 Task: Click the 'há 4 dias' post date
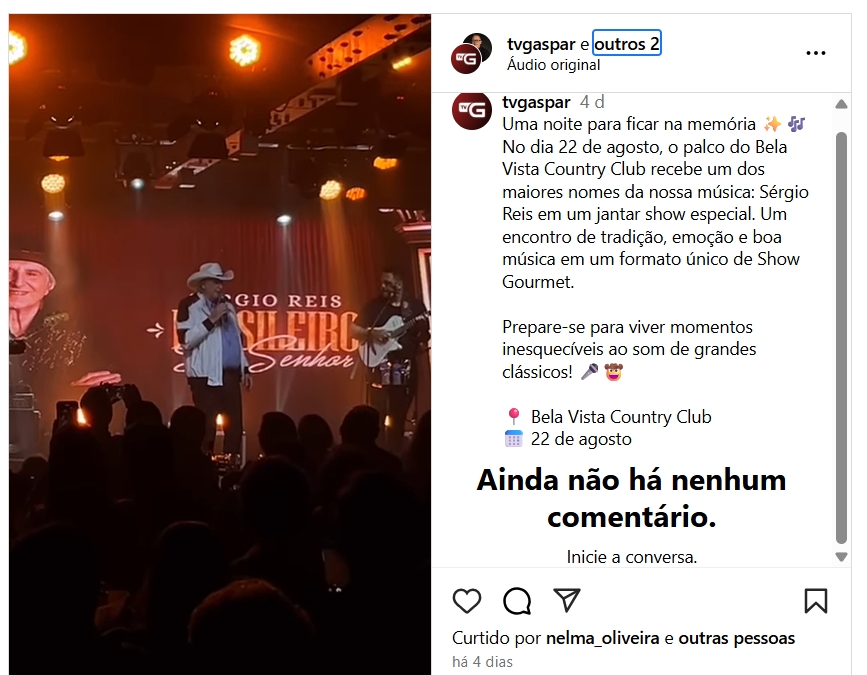point(482,662)
